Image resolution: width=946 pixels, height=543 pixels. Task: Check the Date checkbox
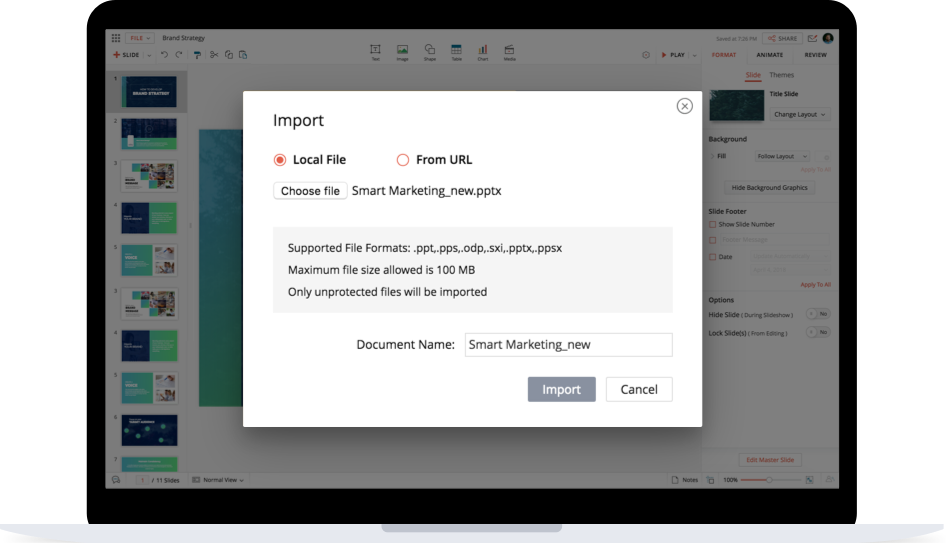pyautogui.click(x=713, y=257)
